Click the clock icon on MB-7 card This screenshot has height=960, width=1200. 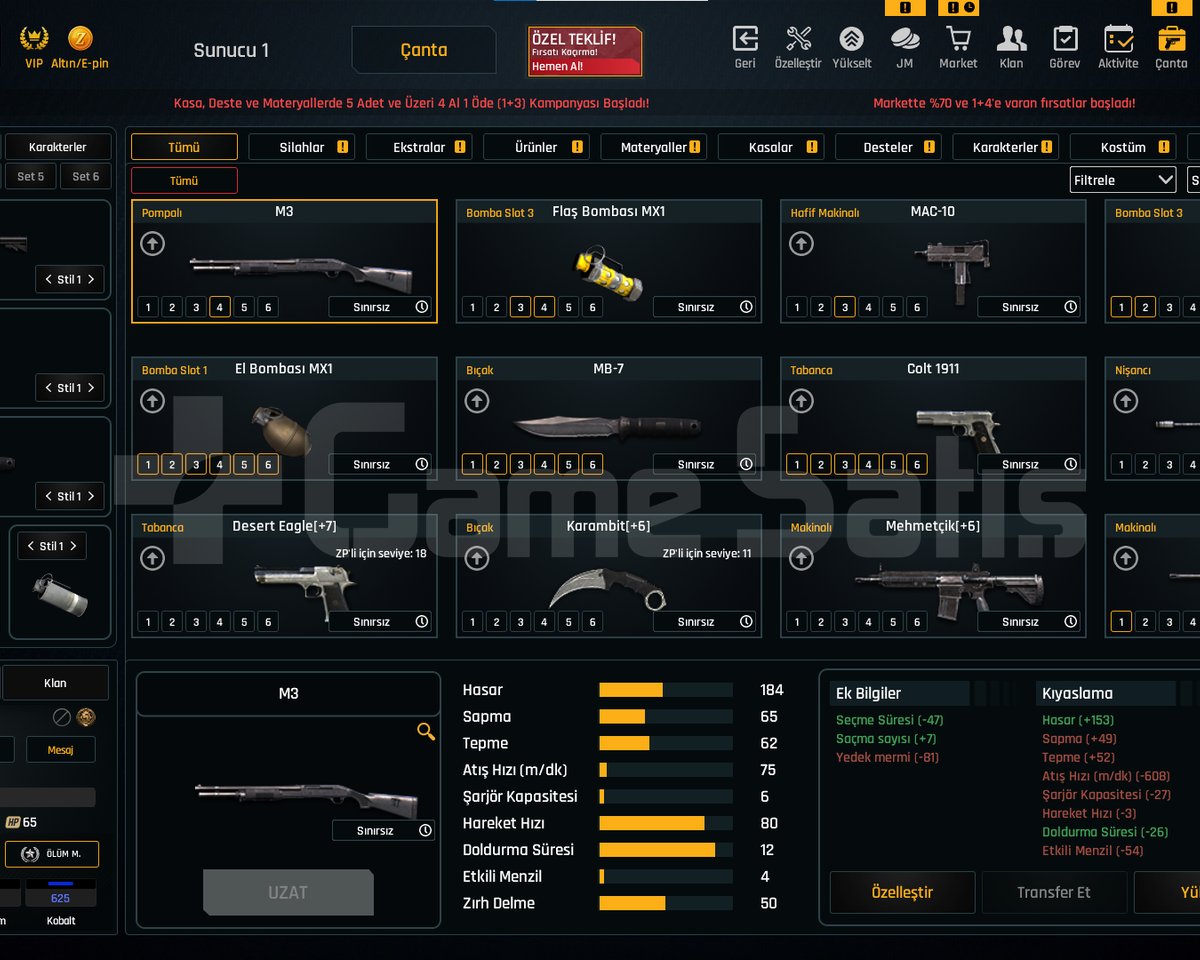[x=746, y=464]
